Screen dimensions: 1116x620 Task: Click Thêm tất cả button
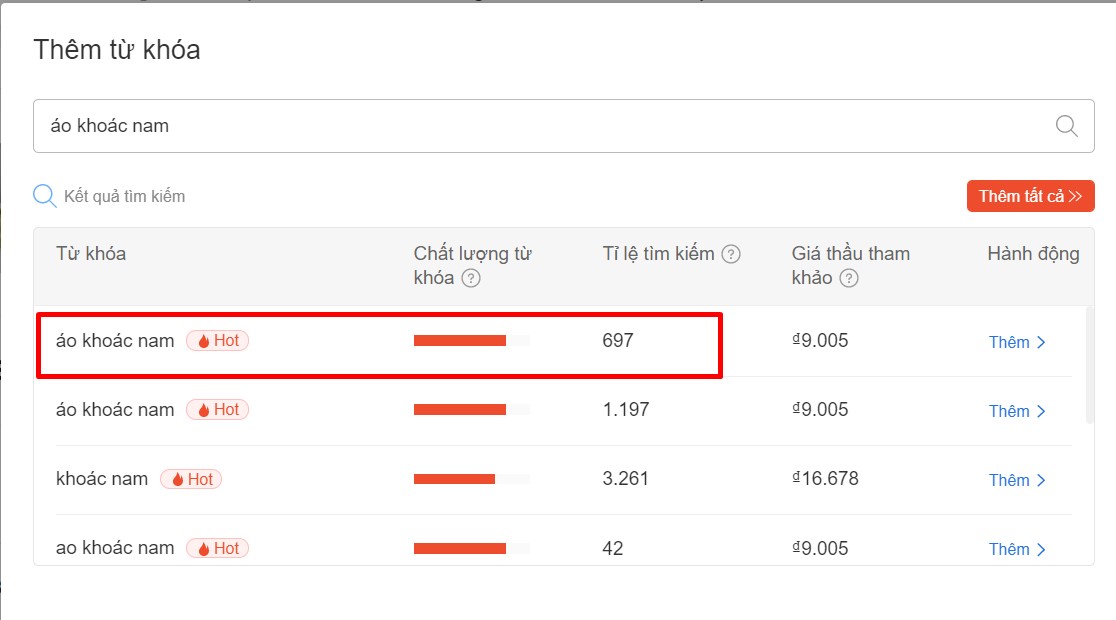(1030, 196)
